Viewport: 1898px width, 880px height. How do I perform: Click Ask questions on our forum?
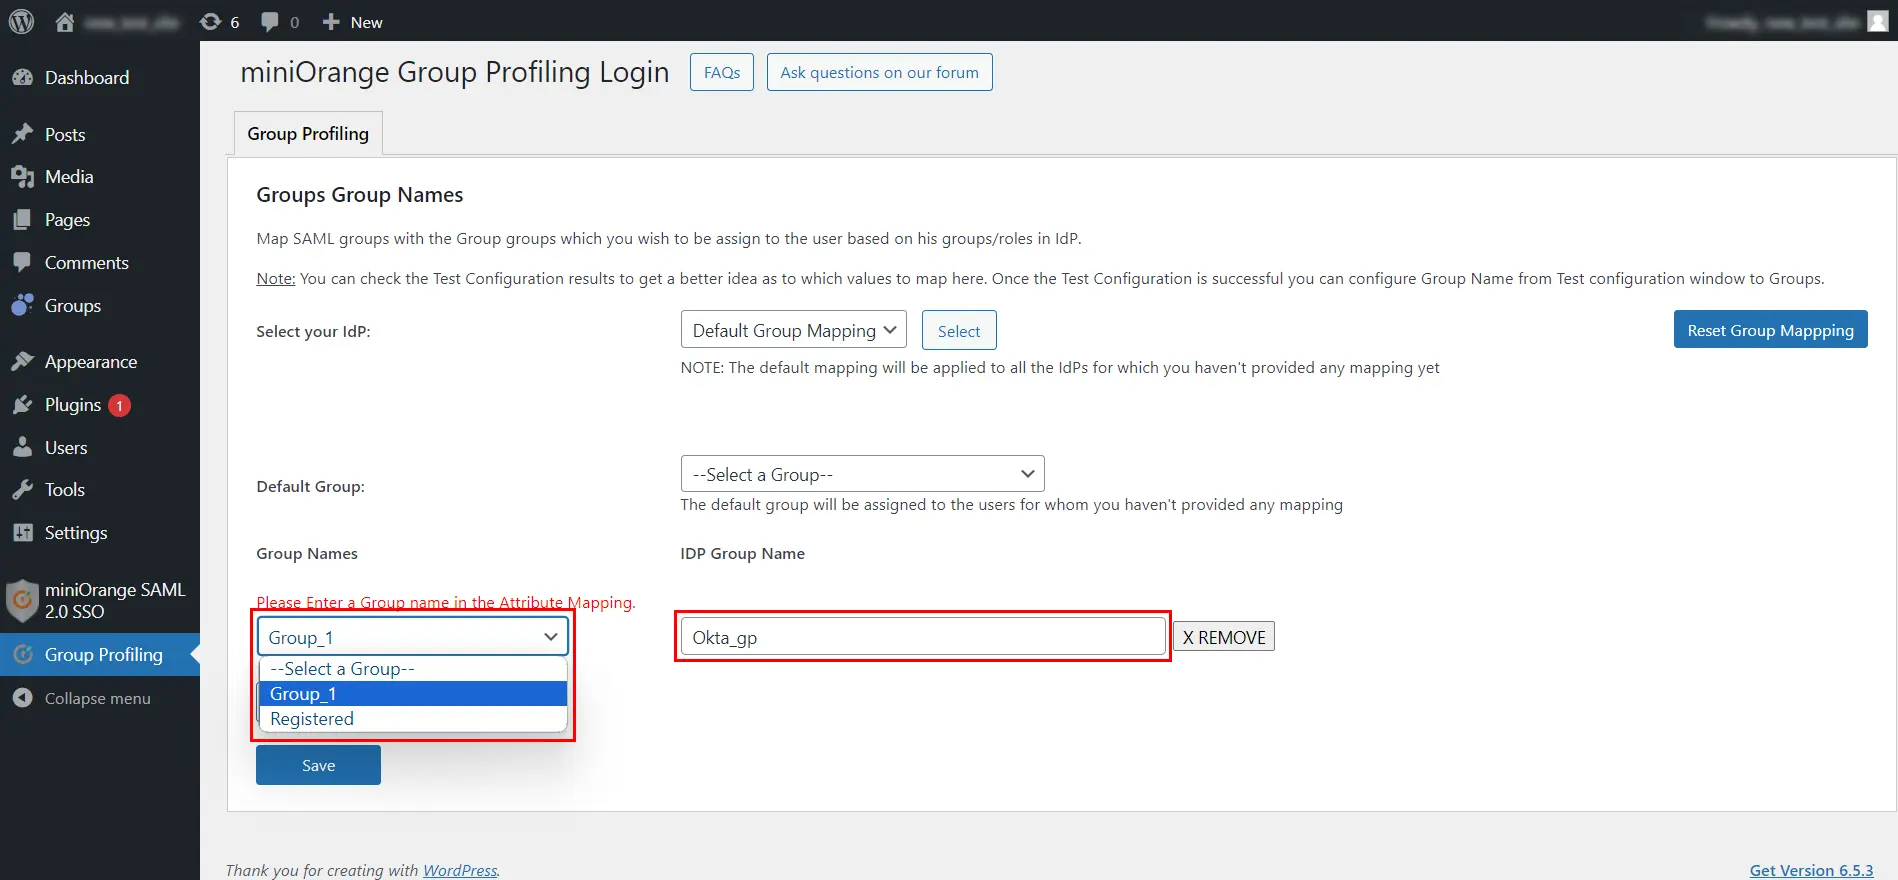click(879, 72)
